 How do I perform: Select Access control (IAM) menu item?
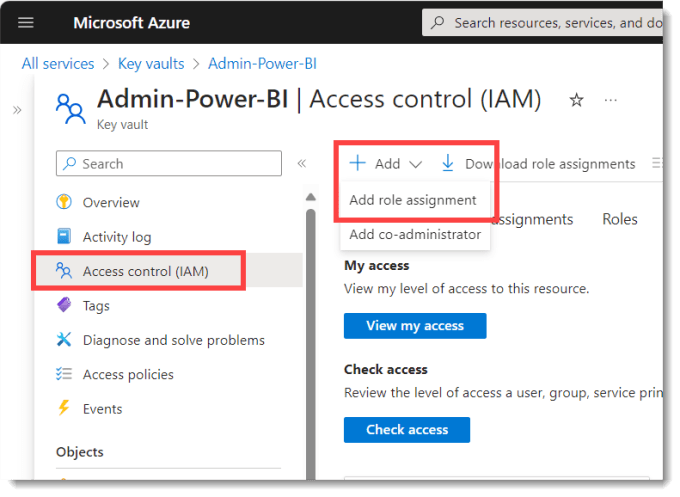coord(169,271)
